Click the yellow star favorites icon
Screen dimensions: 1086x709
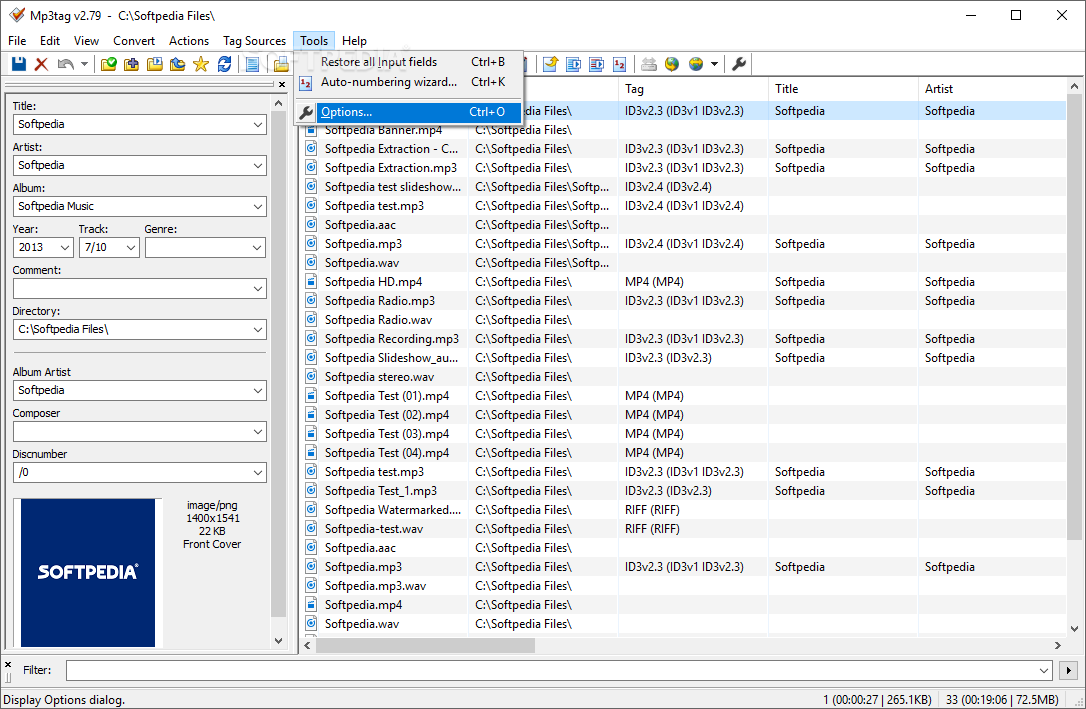(x=201, y=64)
